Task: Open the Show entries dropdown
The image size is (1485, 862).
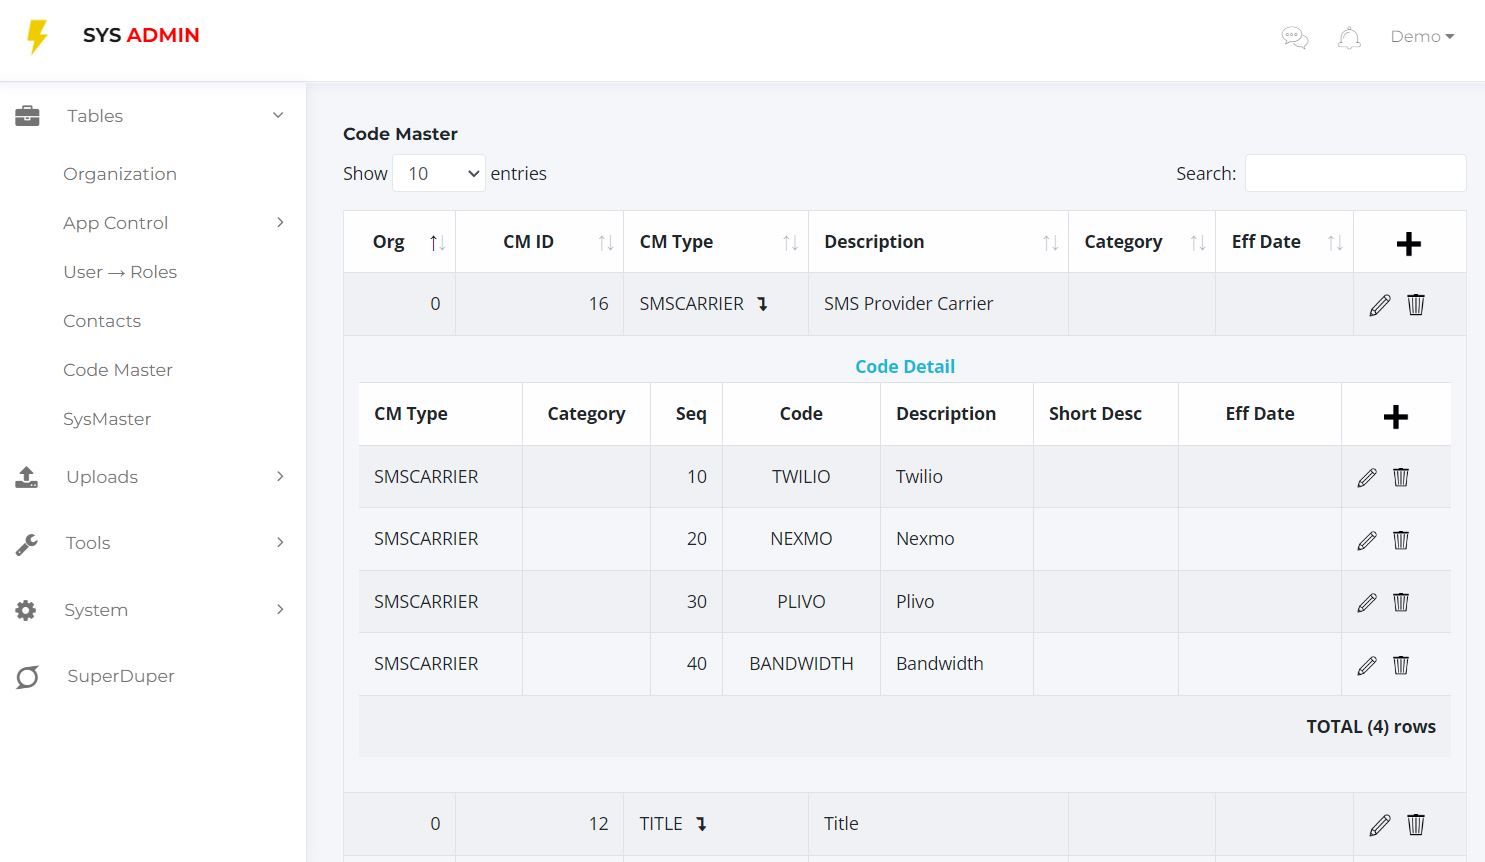Action: (439, 173)
